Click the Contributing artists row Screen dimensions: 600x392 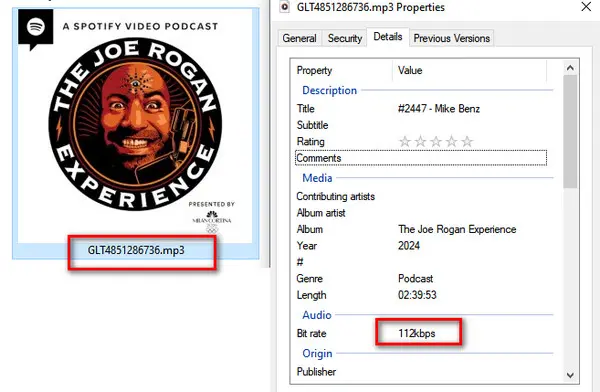click(421, 196)
